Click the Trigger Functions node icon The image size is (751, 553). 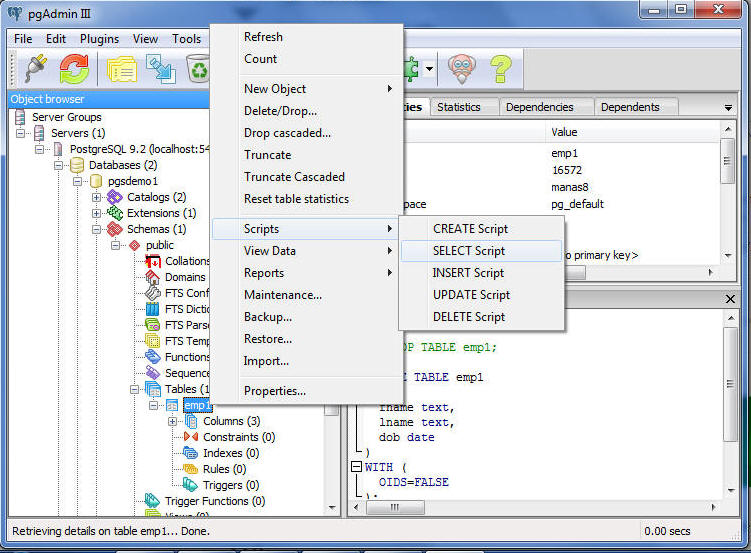[x=152, y=500]
